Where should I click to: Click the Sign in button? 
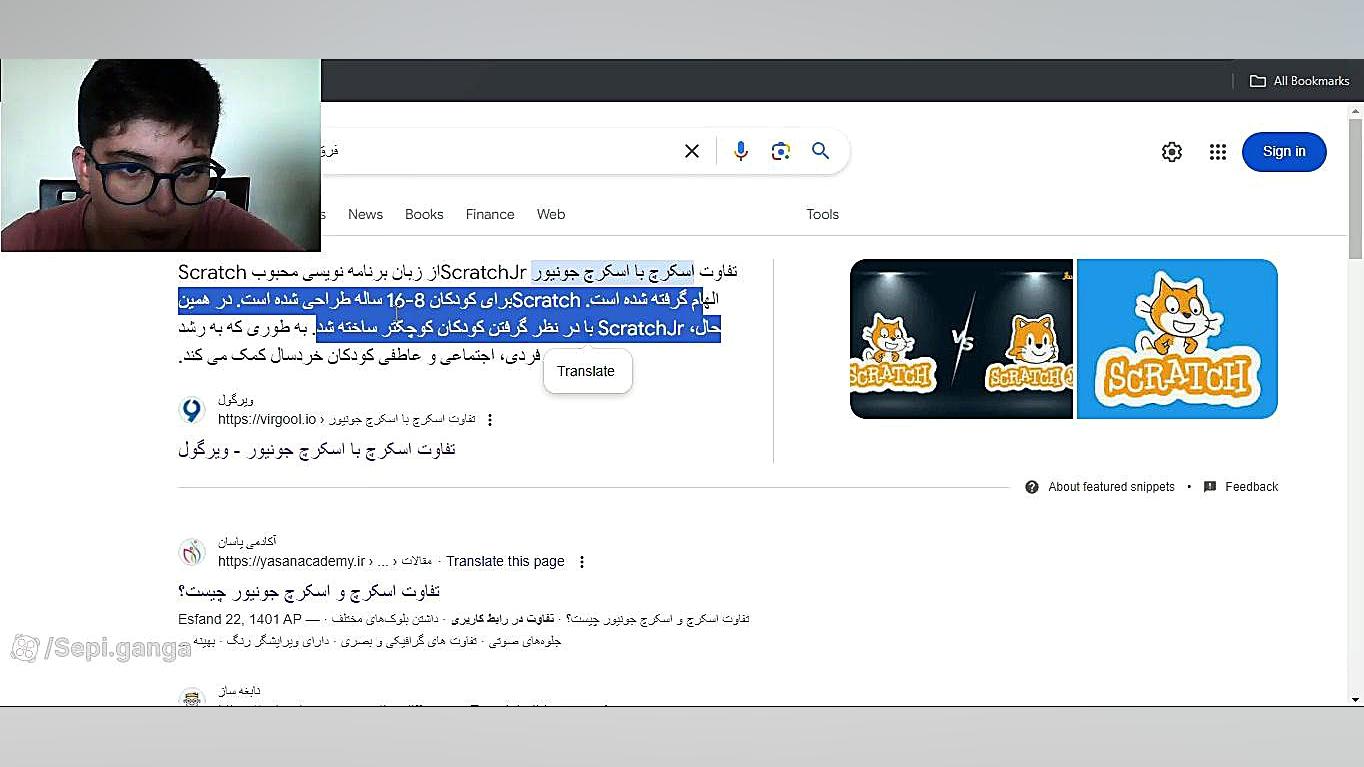pyautogui.click(x=1284, y=152)
